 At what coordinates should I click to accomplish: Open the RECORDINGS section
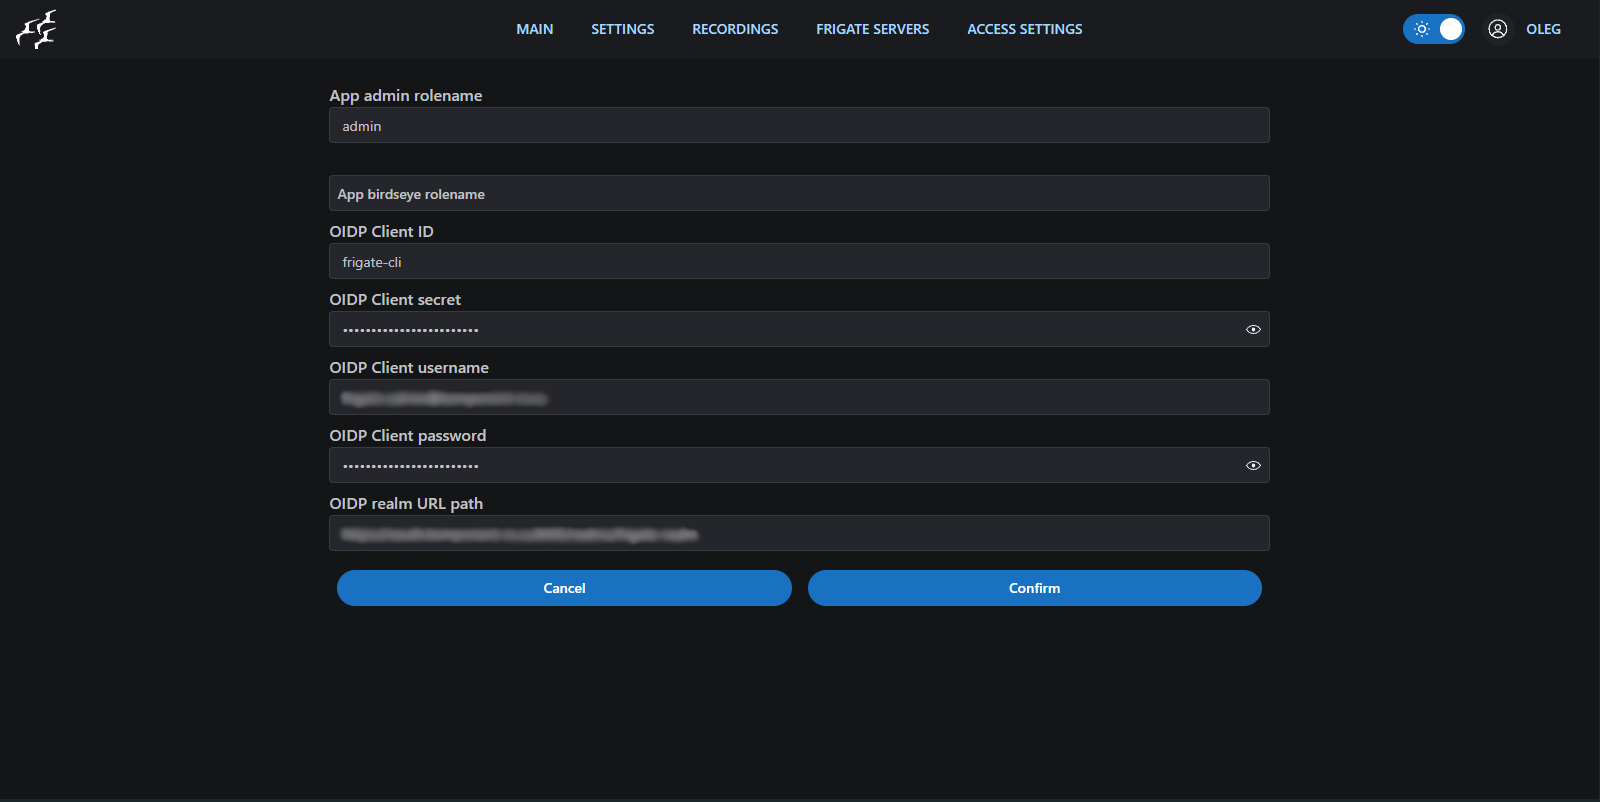[x=735, y=29]
